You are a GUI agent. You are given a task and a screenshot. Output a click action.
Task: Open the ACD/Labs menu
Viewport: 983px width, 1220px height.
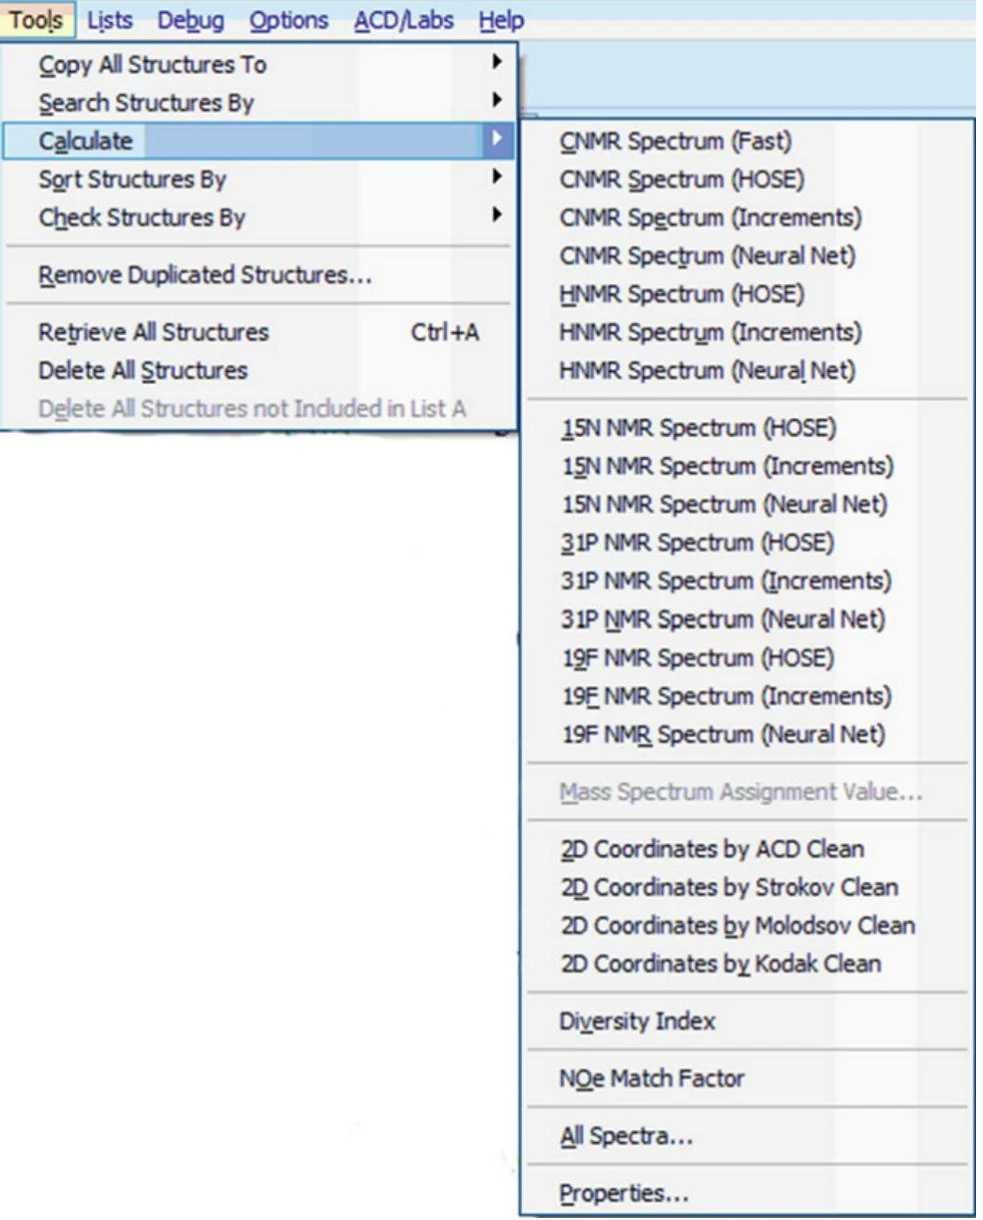(x=403, y=19)
